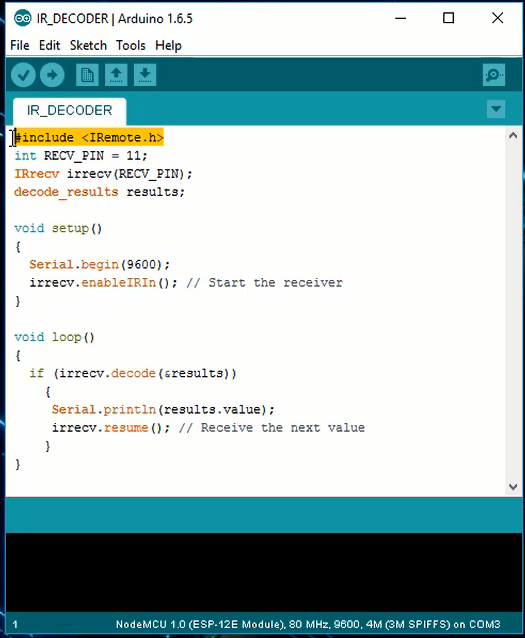This screenshot has width=525, height=638.
Task: Click the comment // Receive the next value
Action: 272,428
